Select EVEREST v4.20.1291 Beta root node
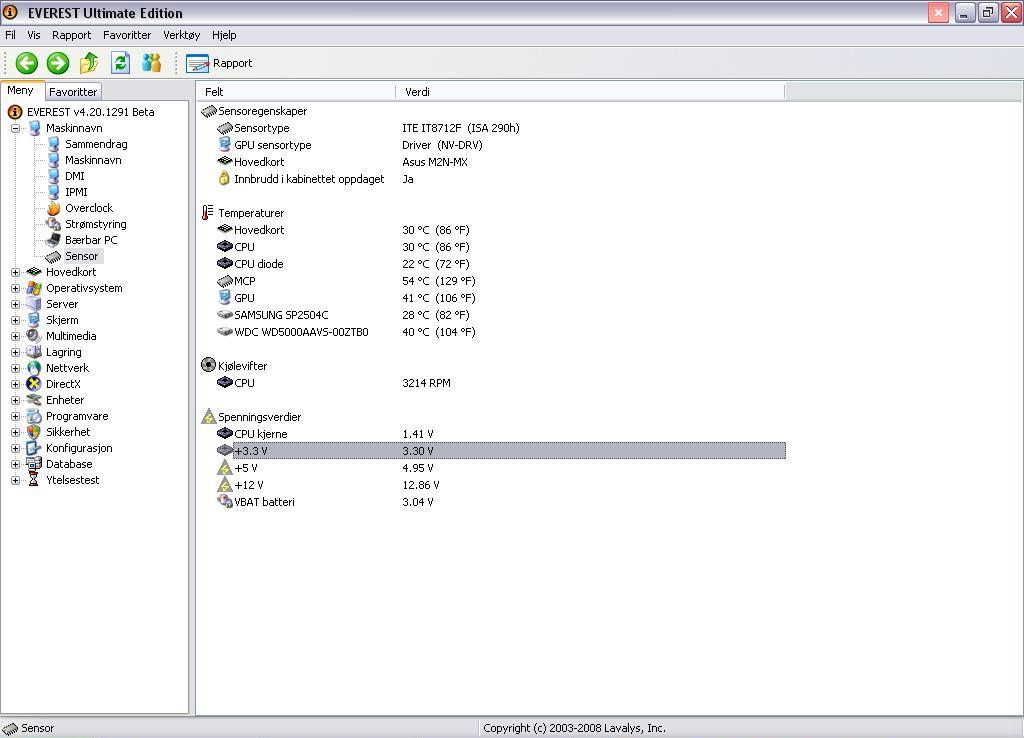1024x738 pixels. pyautogui.click(x=91, y=112)
